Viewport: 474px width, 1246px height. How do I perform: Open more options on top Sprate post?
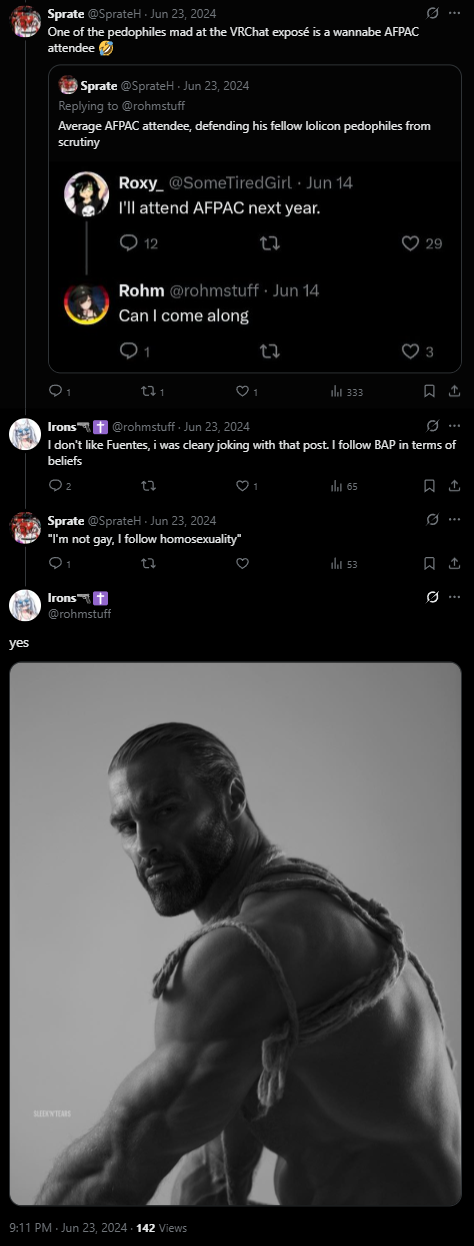pyautogui.click(x=455, y=13)
